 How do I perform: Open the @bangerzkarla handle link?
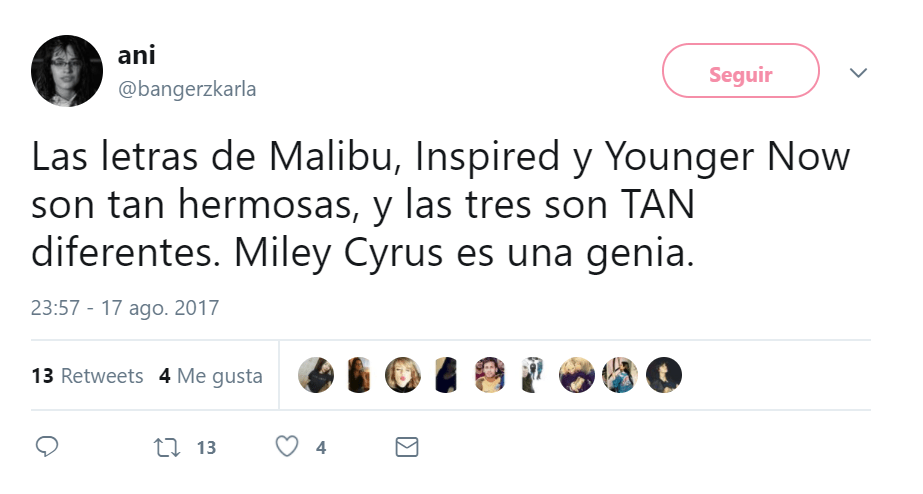(x=187, y=89)
